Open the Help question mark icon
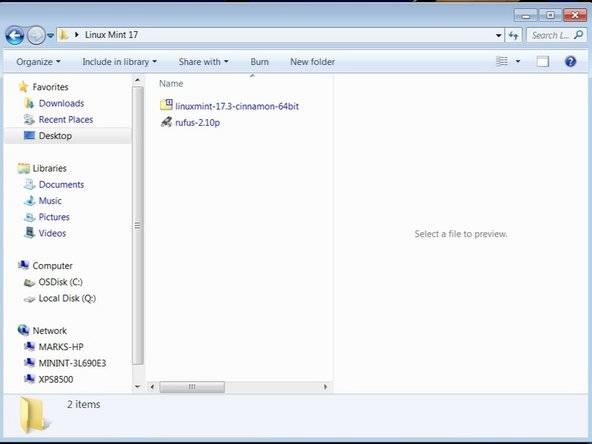The height and width of the screenshot is (444, 592). (x=570, y=61)
